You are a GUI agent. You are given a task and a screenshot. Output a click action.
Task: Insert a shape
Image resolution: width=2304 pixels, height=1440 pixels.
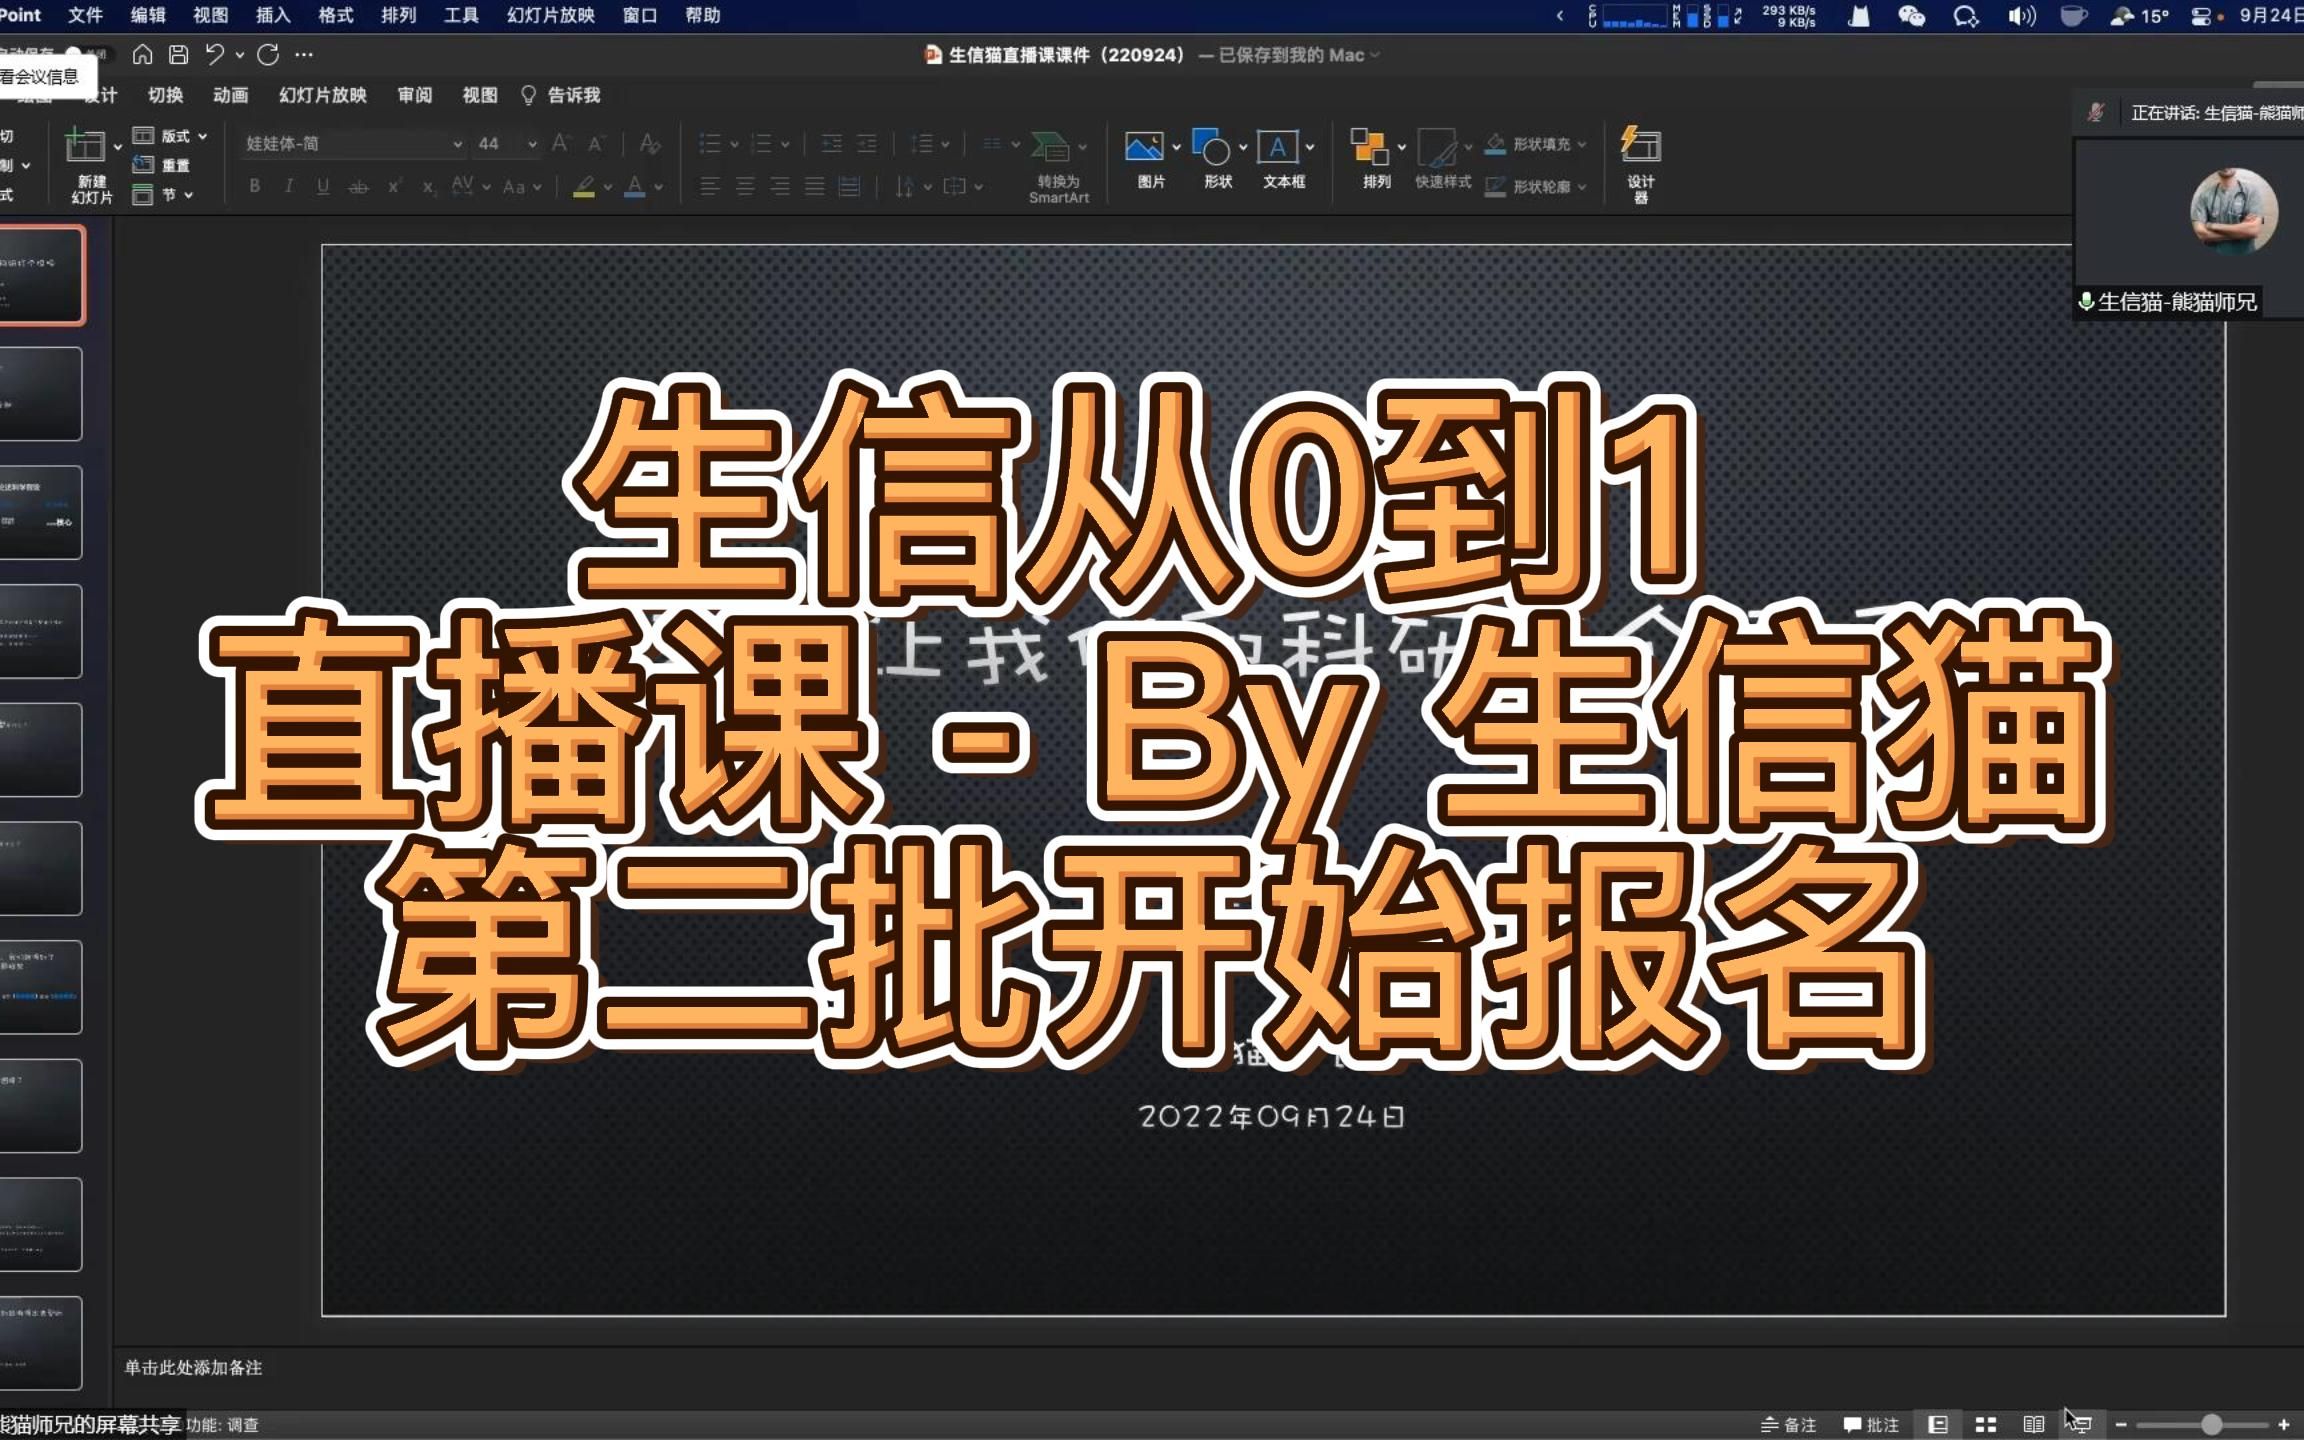[1217, 160]
